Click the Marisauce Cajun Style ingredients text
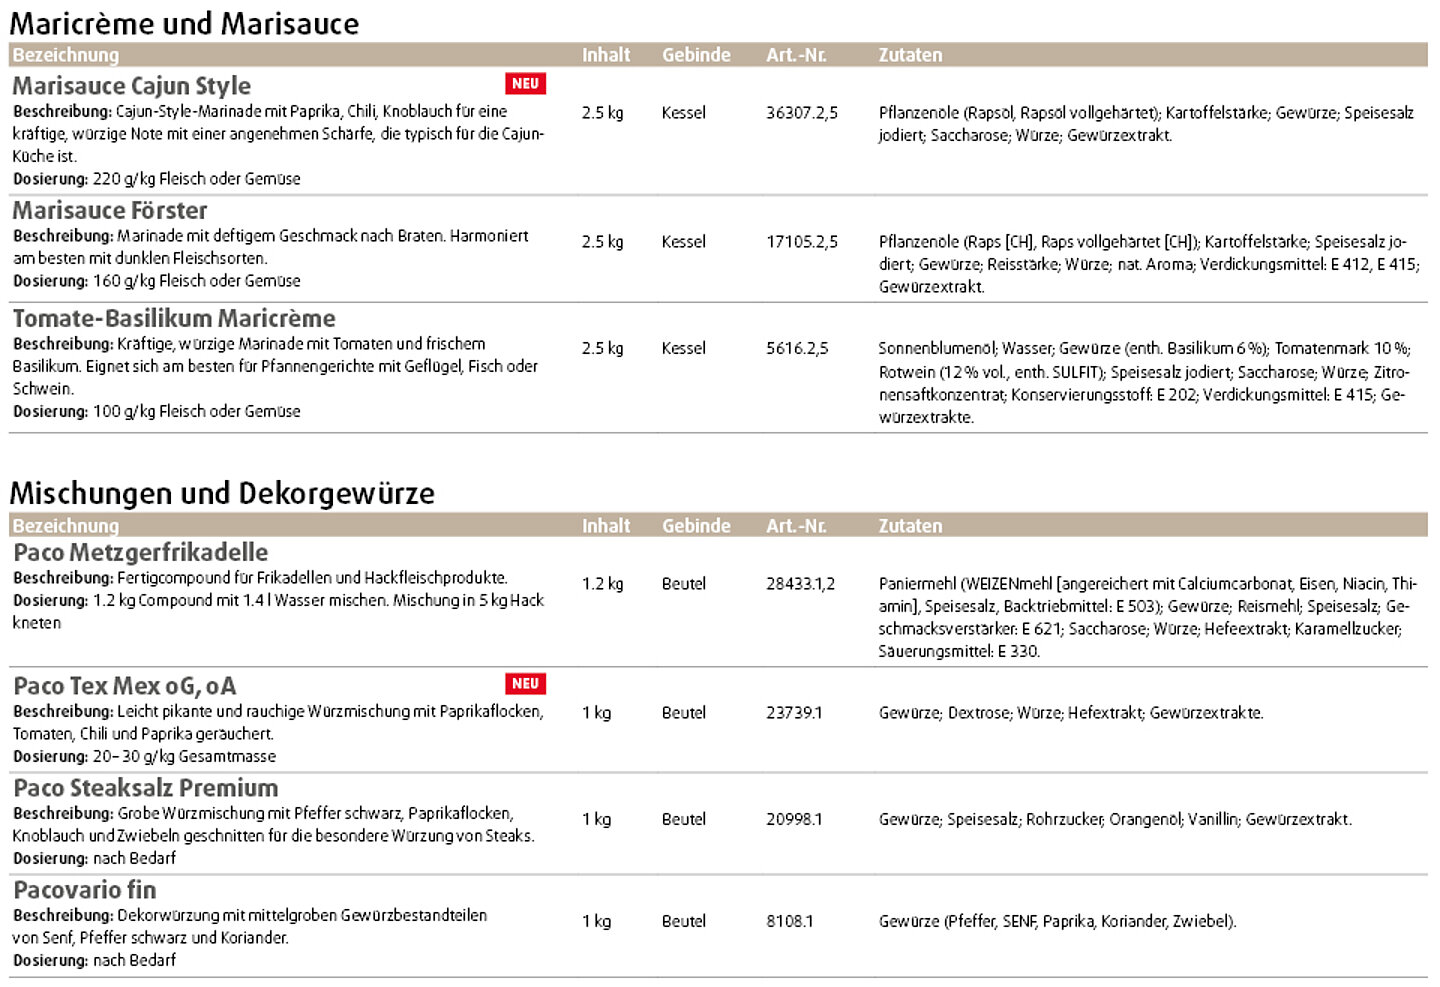This screenshot has width=1440, height=987. (x=1146, y=124)
